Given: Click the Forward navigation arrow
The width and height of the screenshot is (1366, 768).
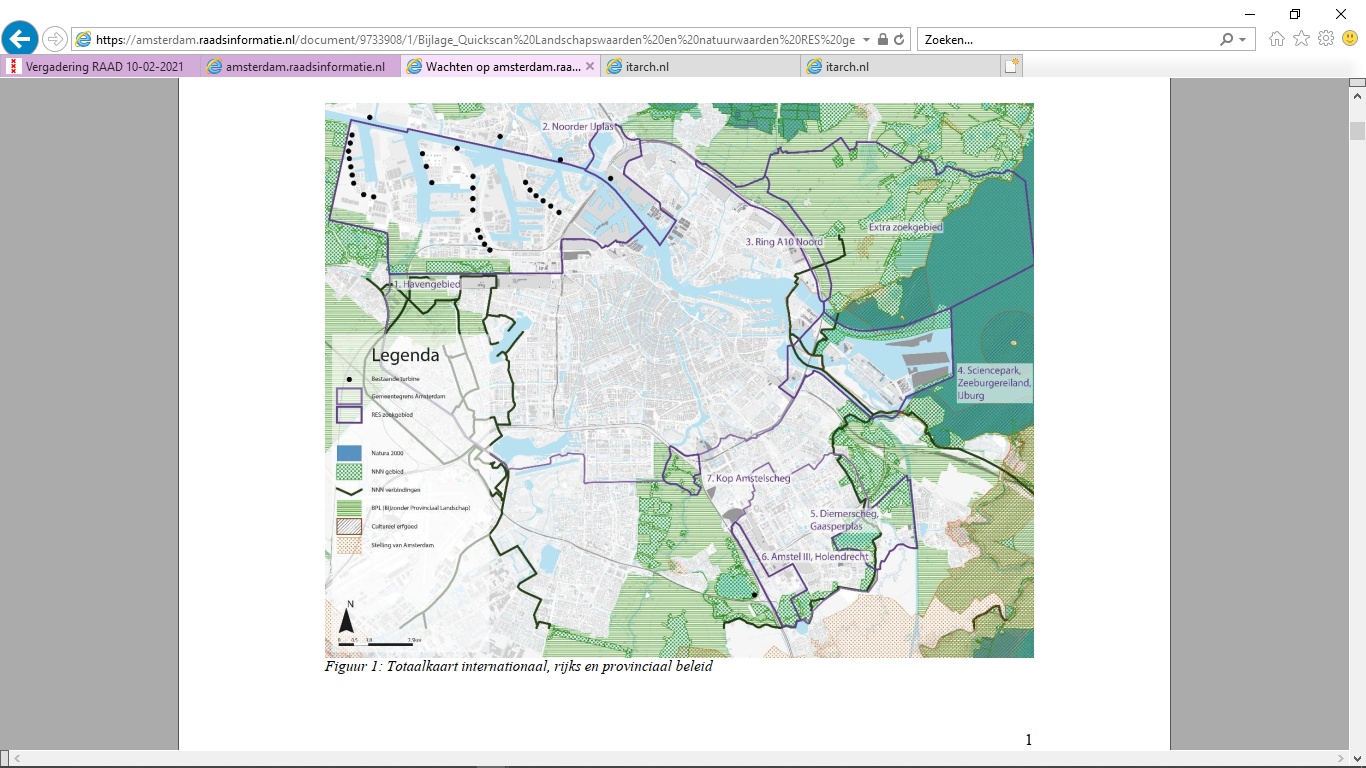Looking at the screenshot, I should click(55, 39).
